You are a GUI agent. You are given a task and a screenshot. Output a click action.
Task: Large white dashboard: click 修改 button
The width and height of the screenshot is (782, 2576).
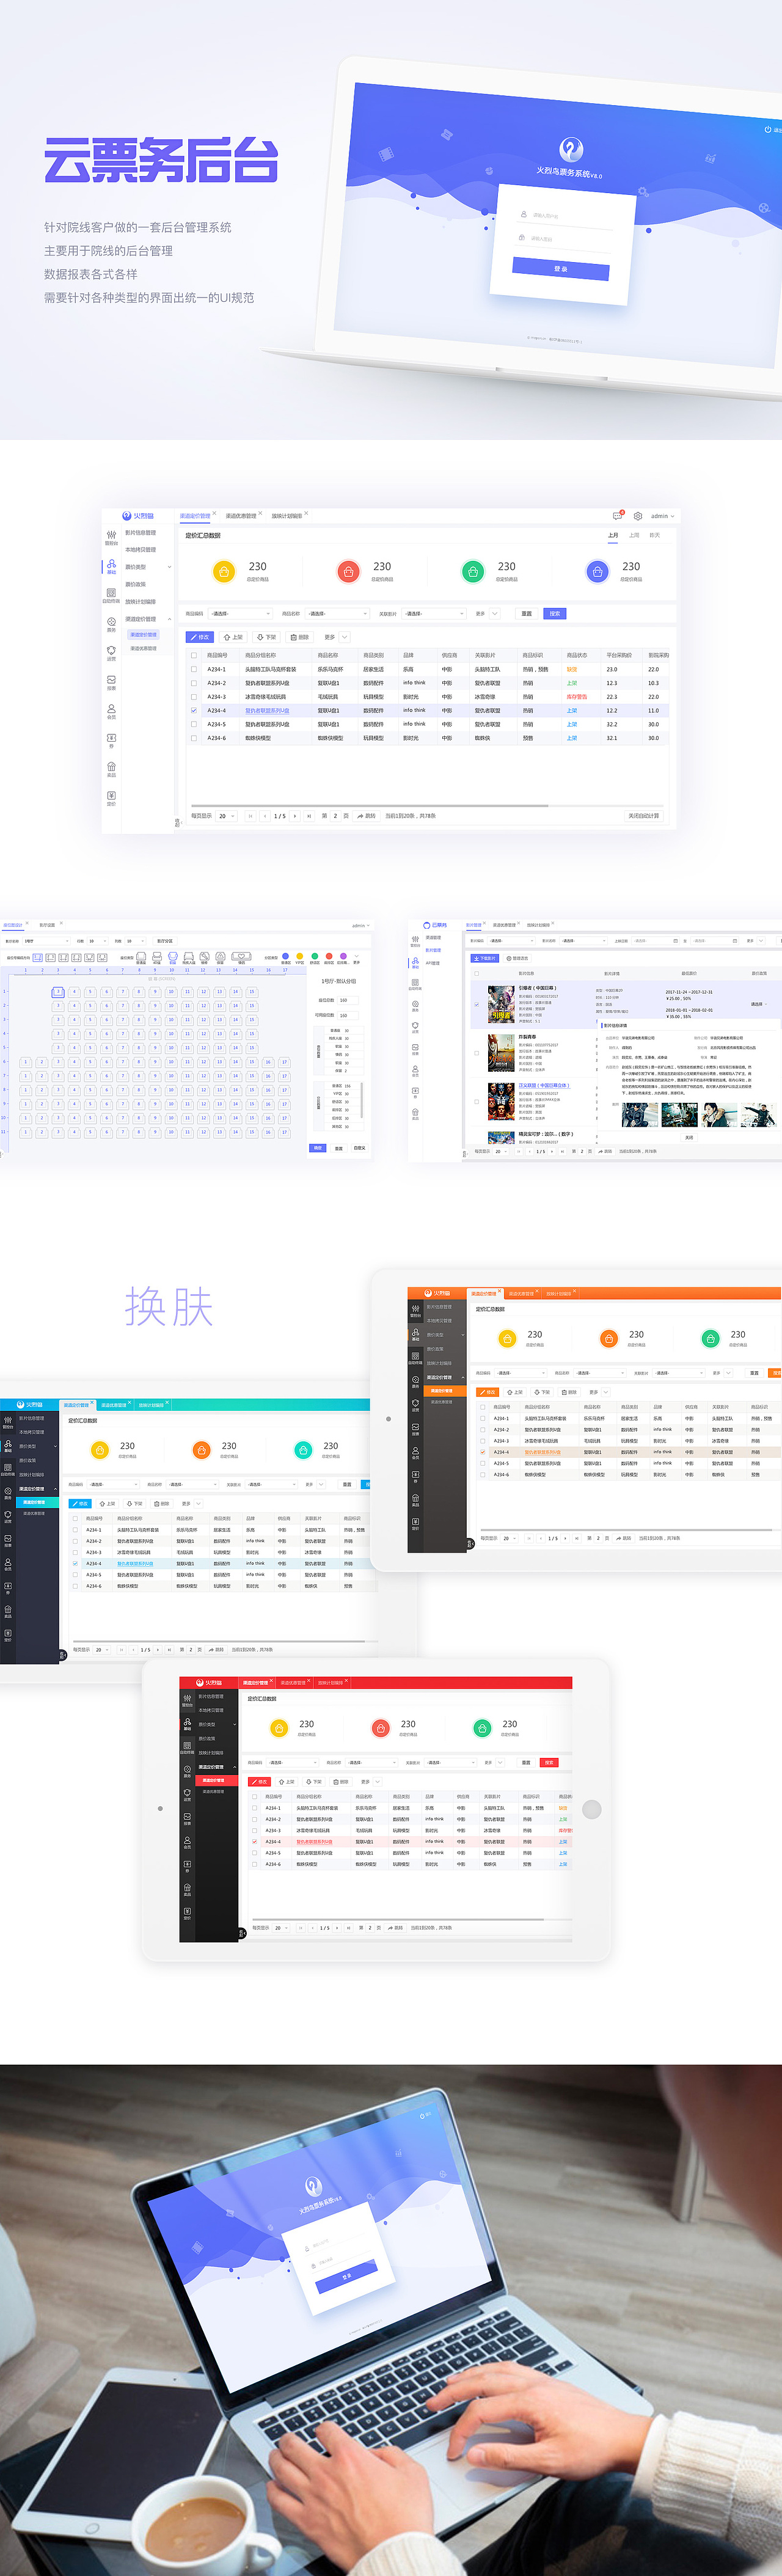[x=200, y=637]
